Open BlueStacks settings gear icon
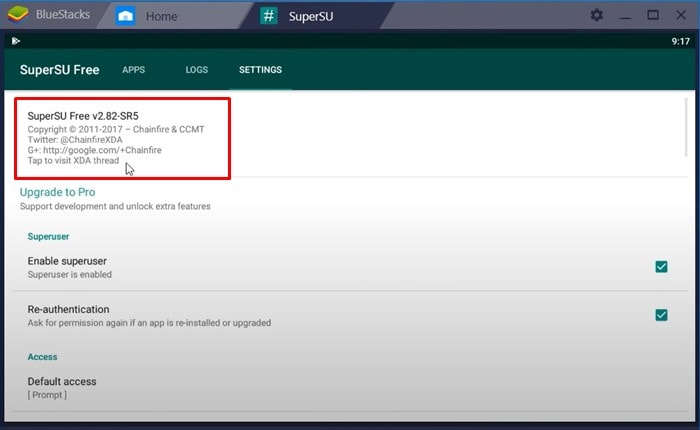 coord(596,15)
